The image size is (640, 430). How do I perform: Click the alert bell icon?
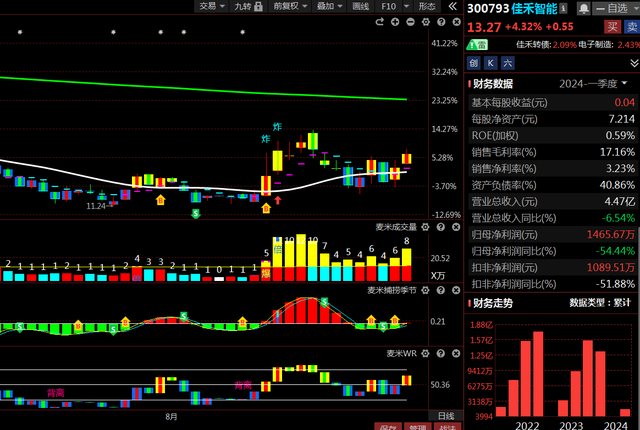584,8
